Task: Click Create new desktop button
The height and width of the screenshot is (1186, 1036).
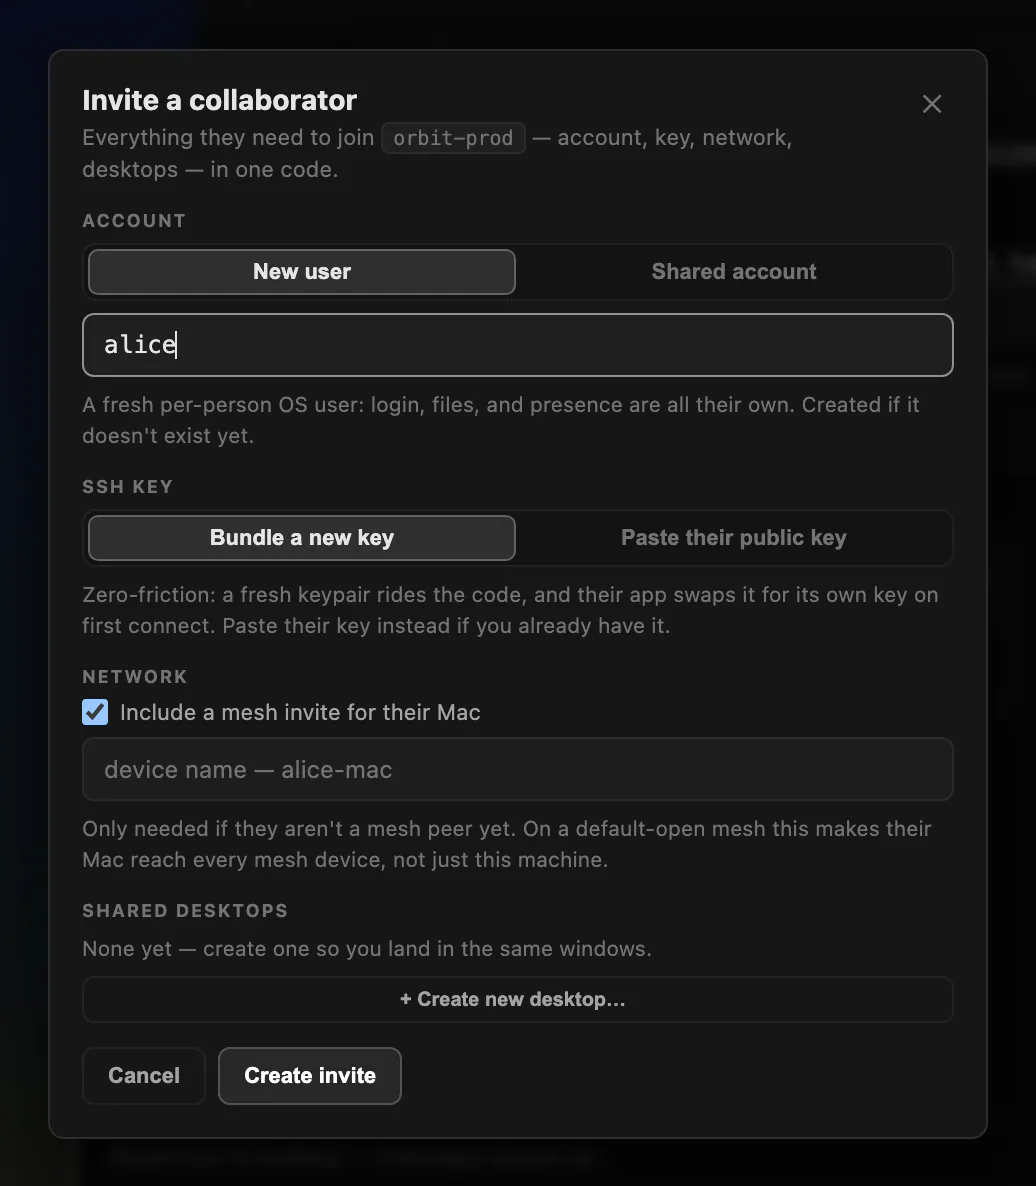Action: (x=517, y=999)
